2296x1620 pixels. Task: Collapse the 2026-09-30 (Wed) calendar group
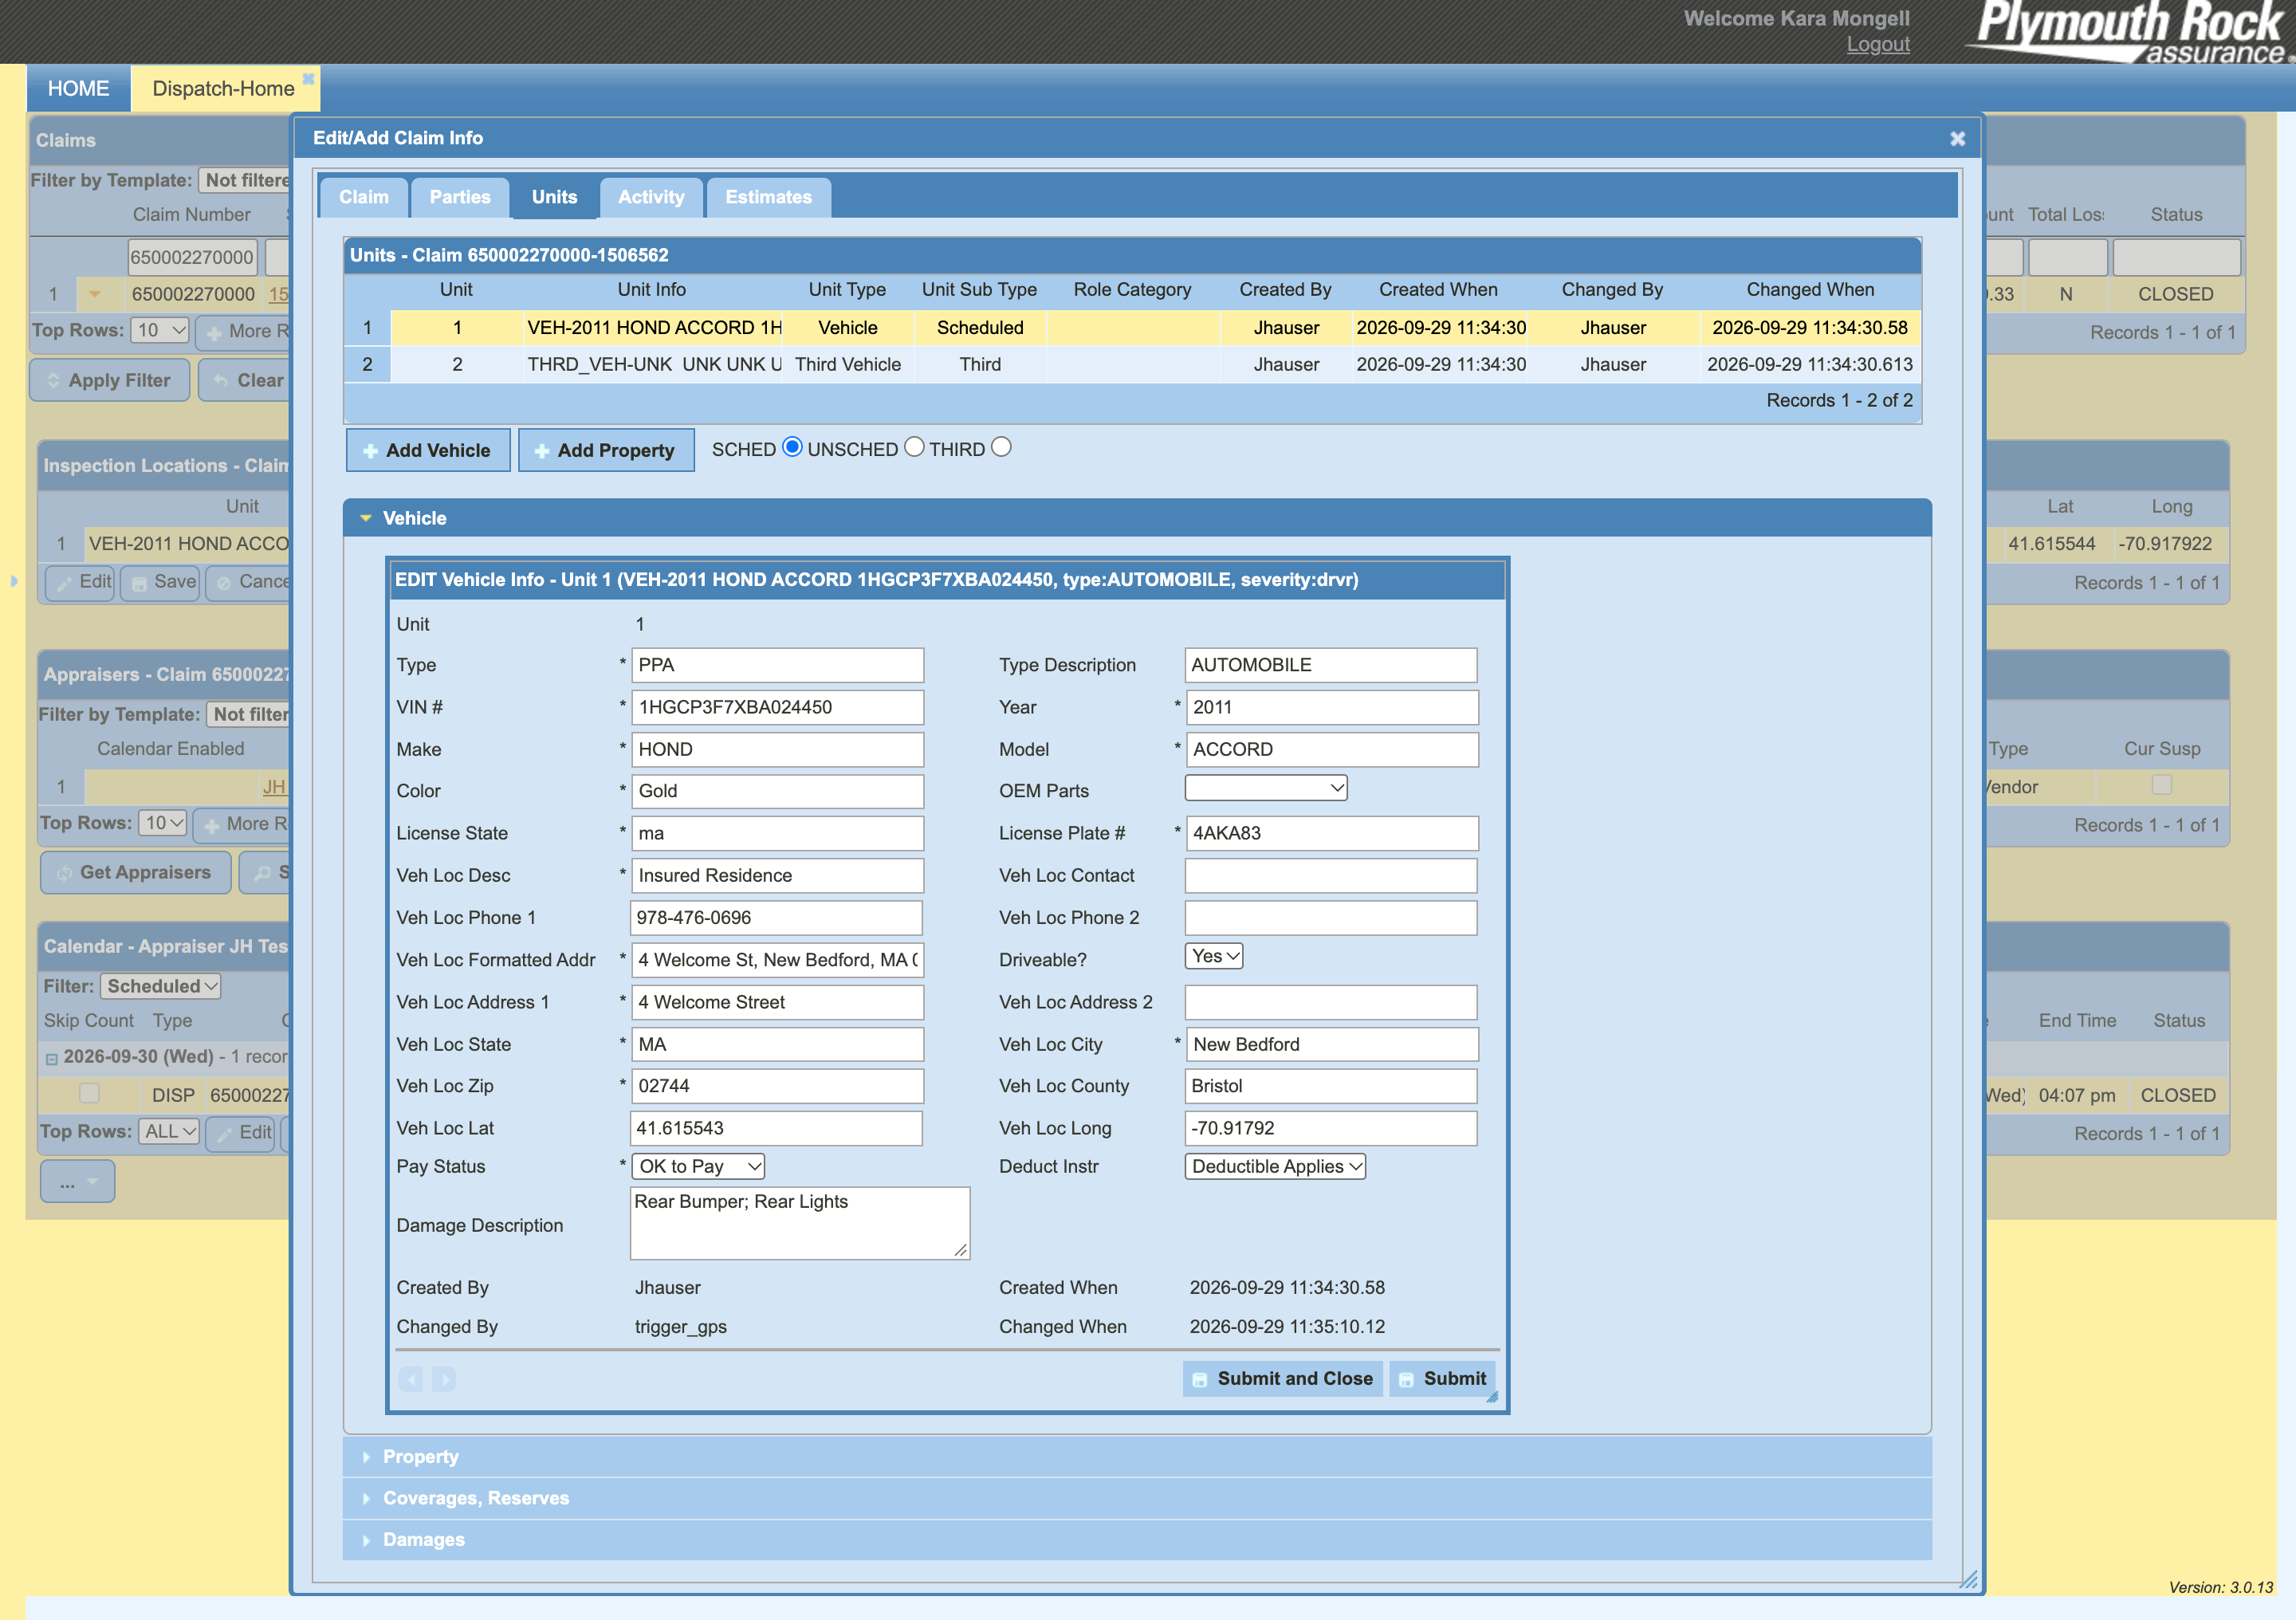coord(51,1058)
